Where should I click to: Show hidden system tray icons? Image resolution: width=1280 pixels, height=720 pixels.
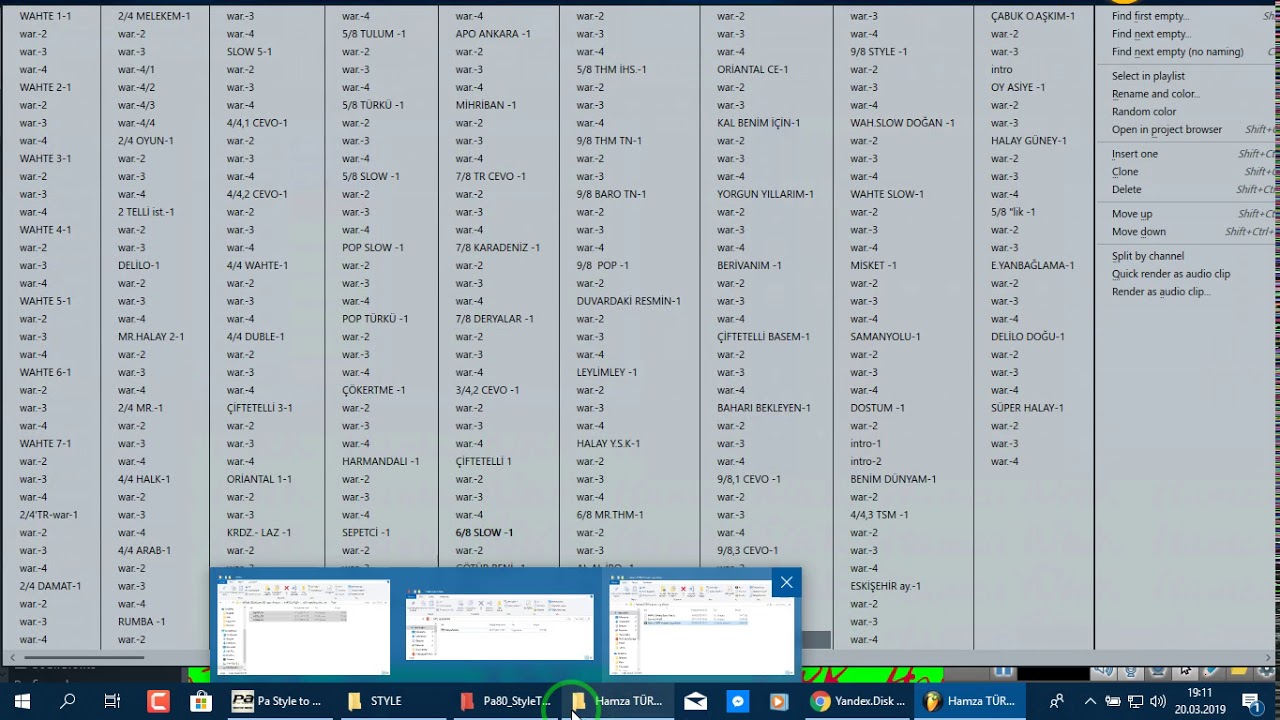pos(1090,701)
